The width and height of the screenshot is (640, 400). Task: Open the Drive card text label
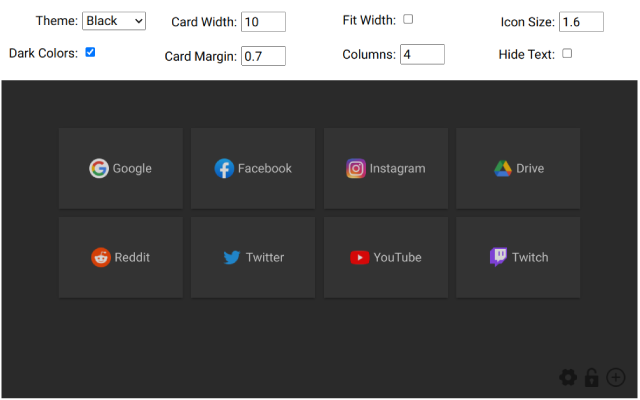coord(530,168)
